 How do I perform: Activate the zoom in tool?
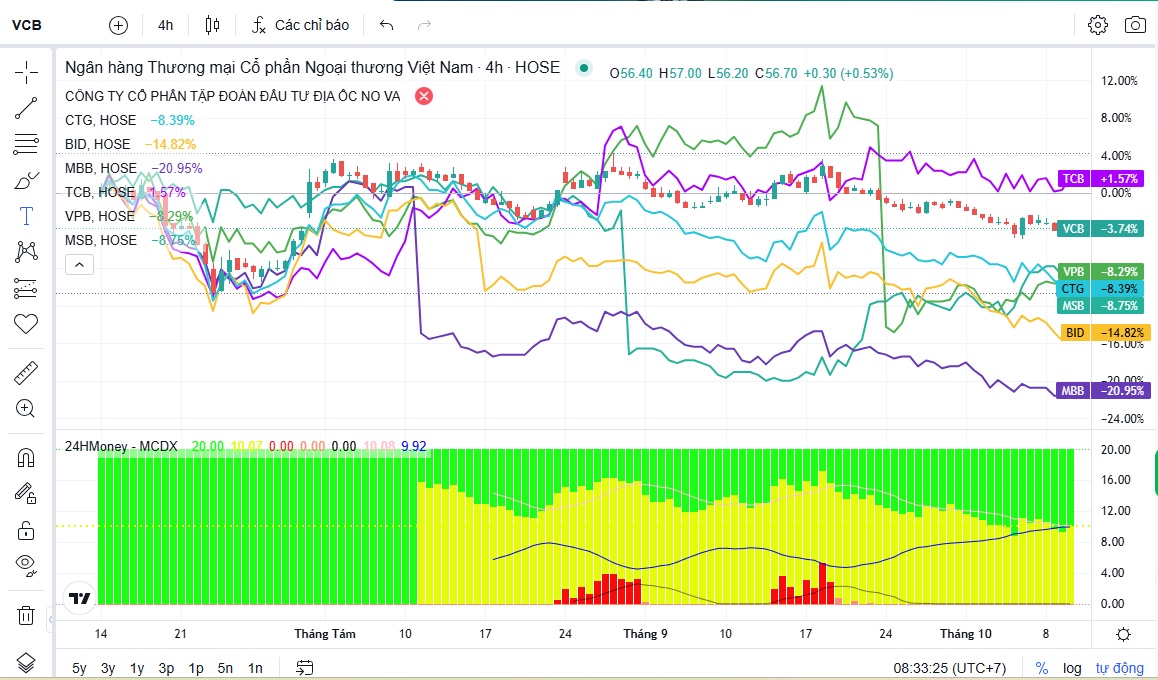click(26, 408)
